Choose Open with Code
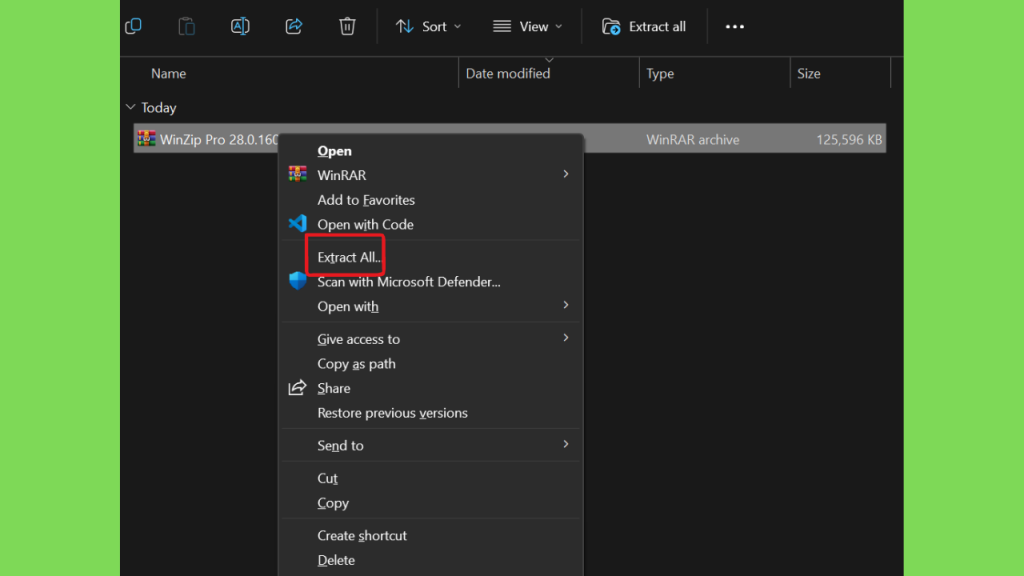Viewport: 1024px width, 576px height. (x=365, y=225)
